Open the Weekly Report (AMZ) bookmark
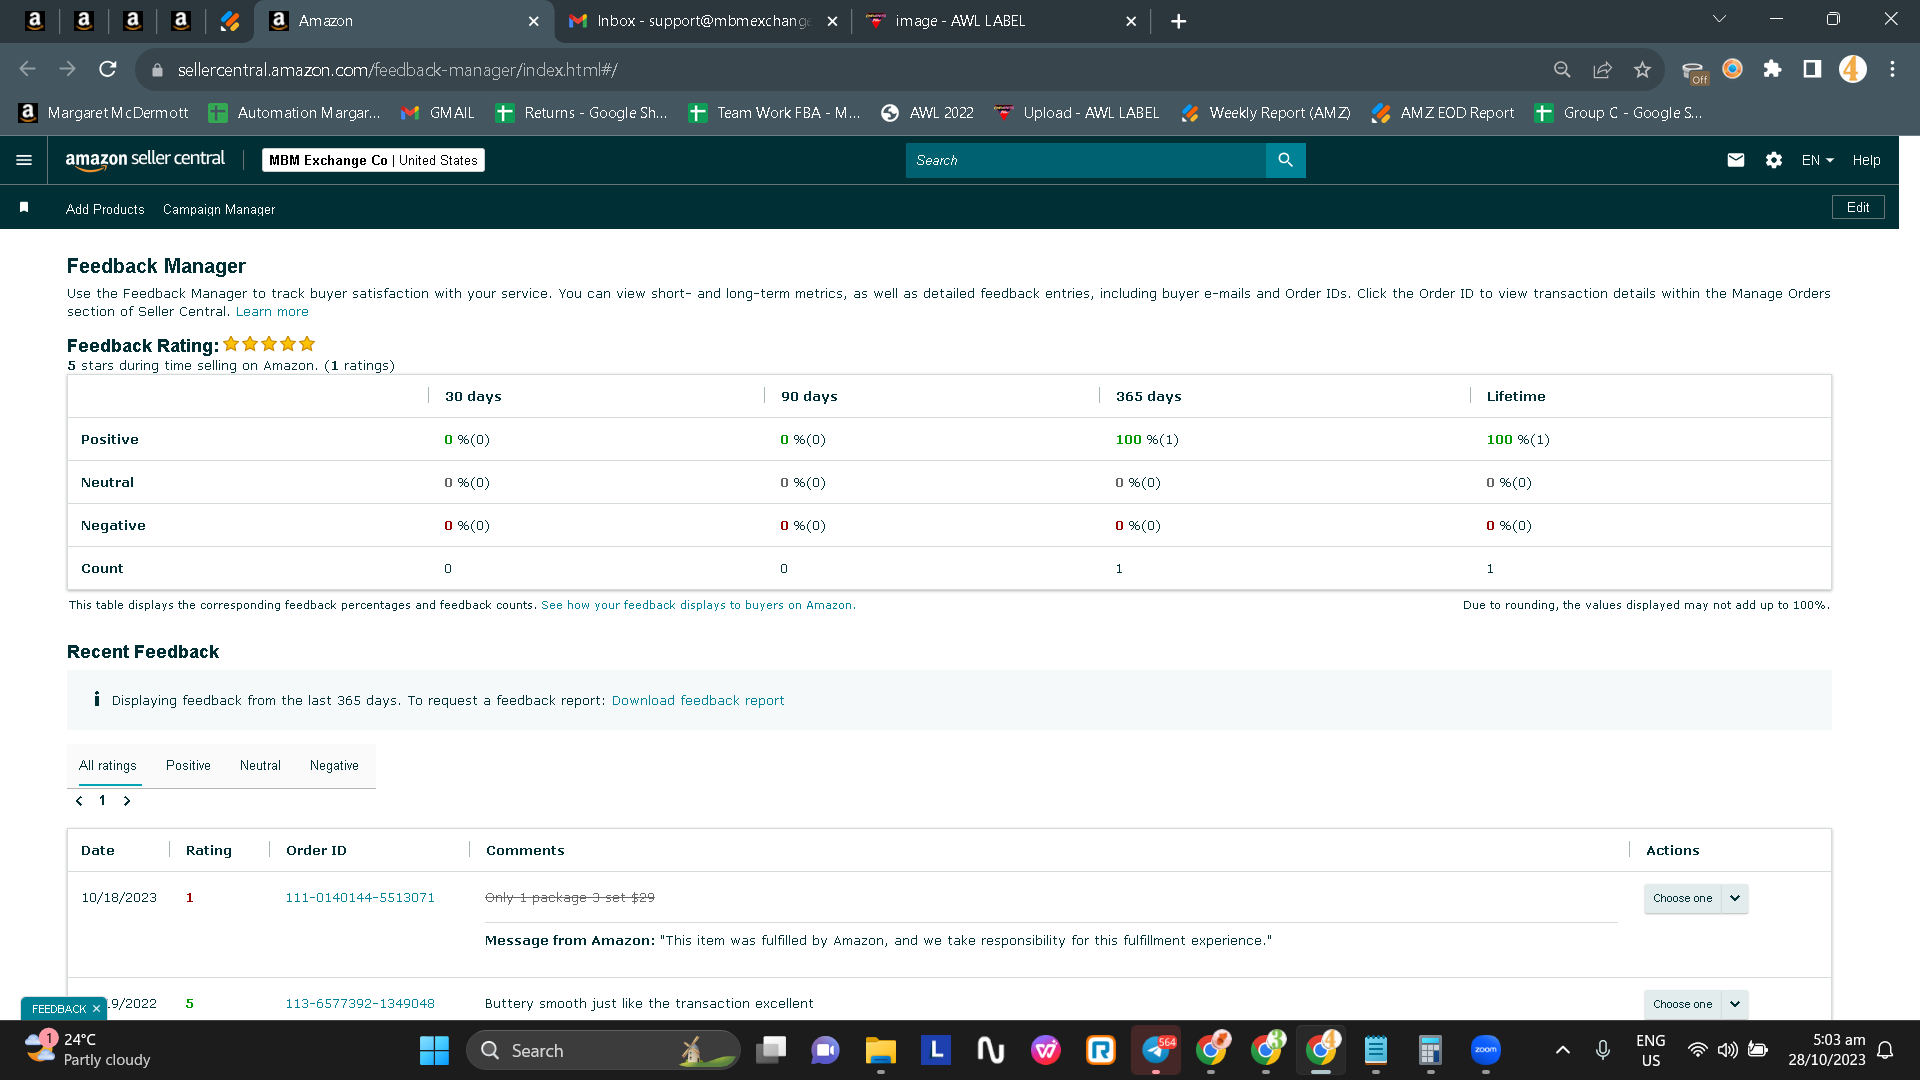The width and height of the screenshot is (1920, 1080). pos(1265,113)
